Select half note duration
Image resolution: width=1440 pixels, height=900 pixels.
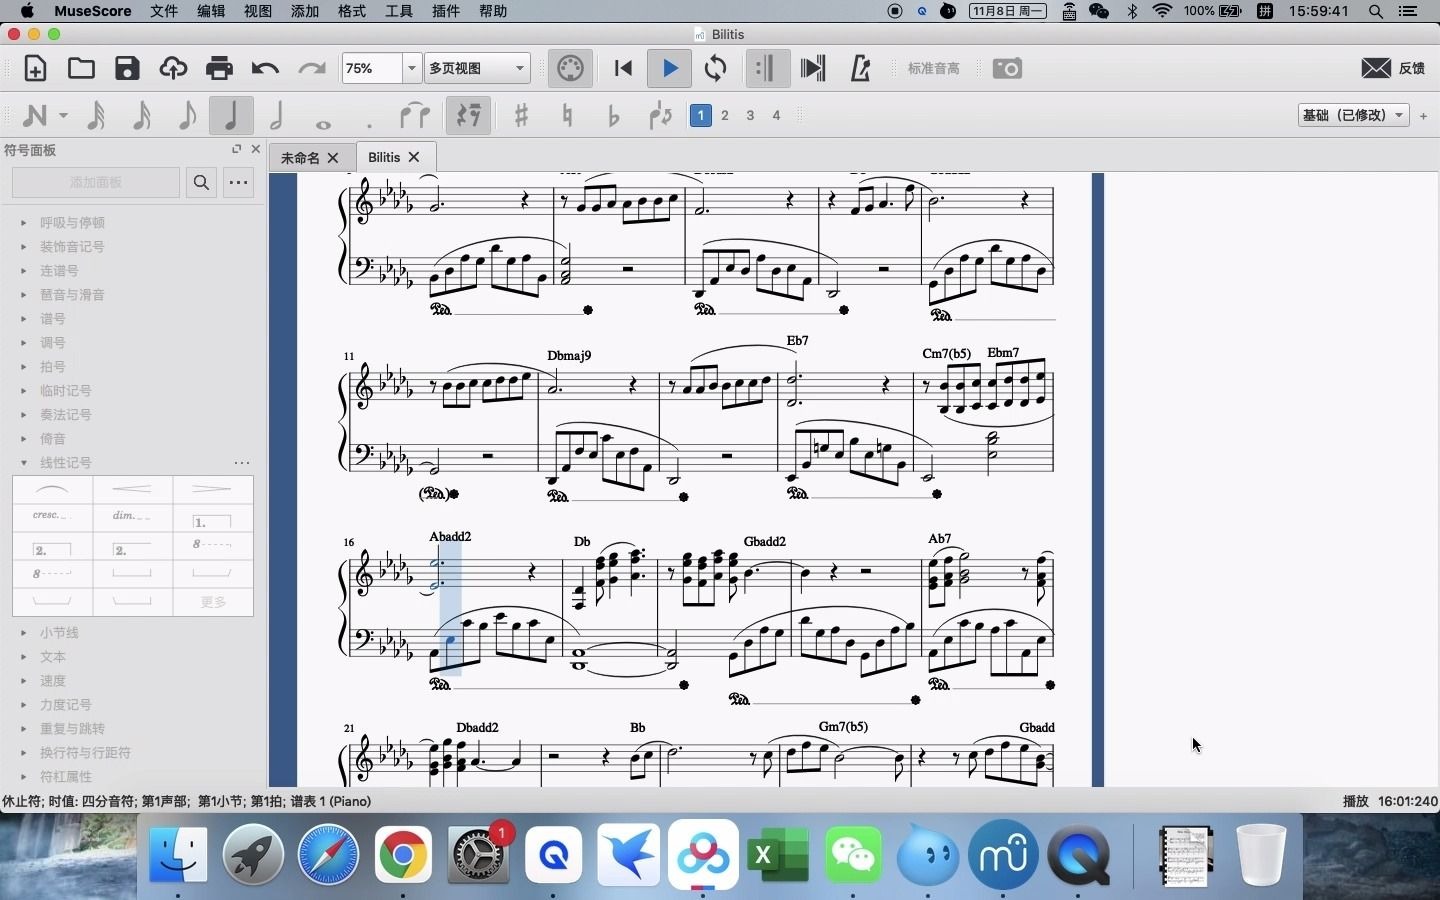(x=277, y=115)
